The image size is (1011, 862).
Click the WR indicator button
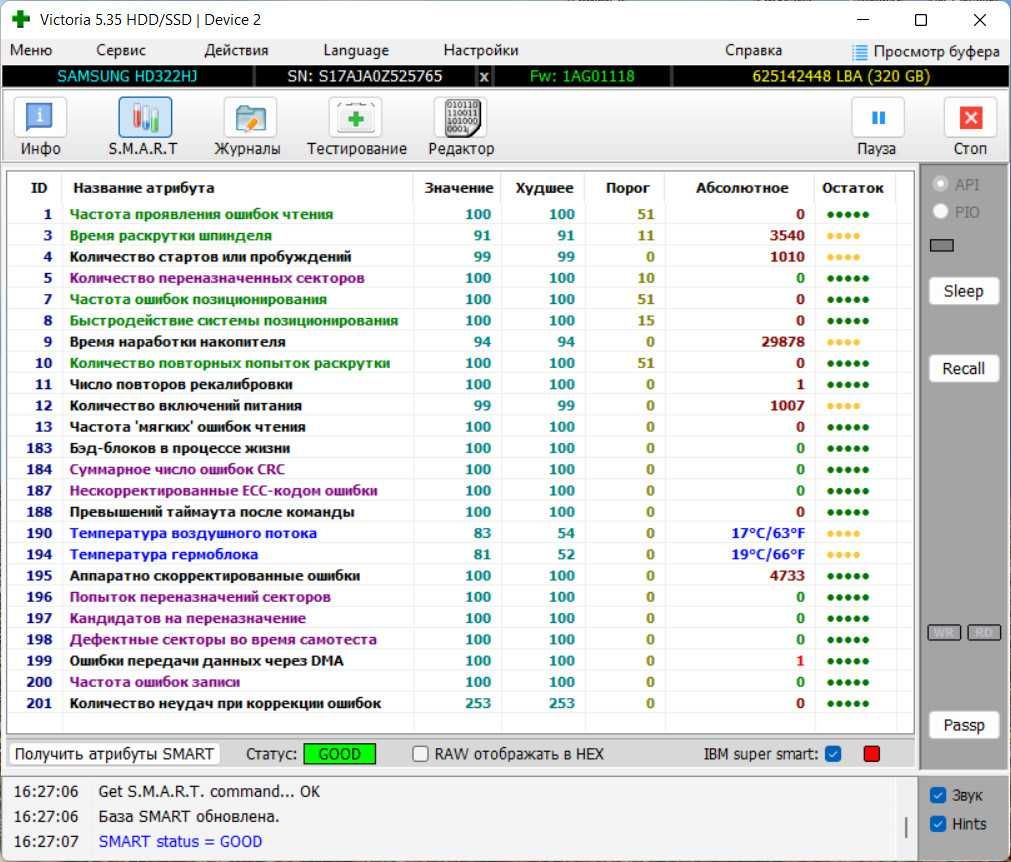tap(944, 632)
